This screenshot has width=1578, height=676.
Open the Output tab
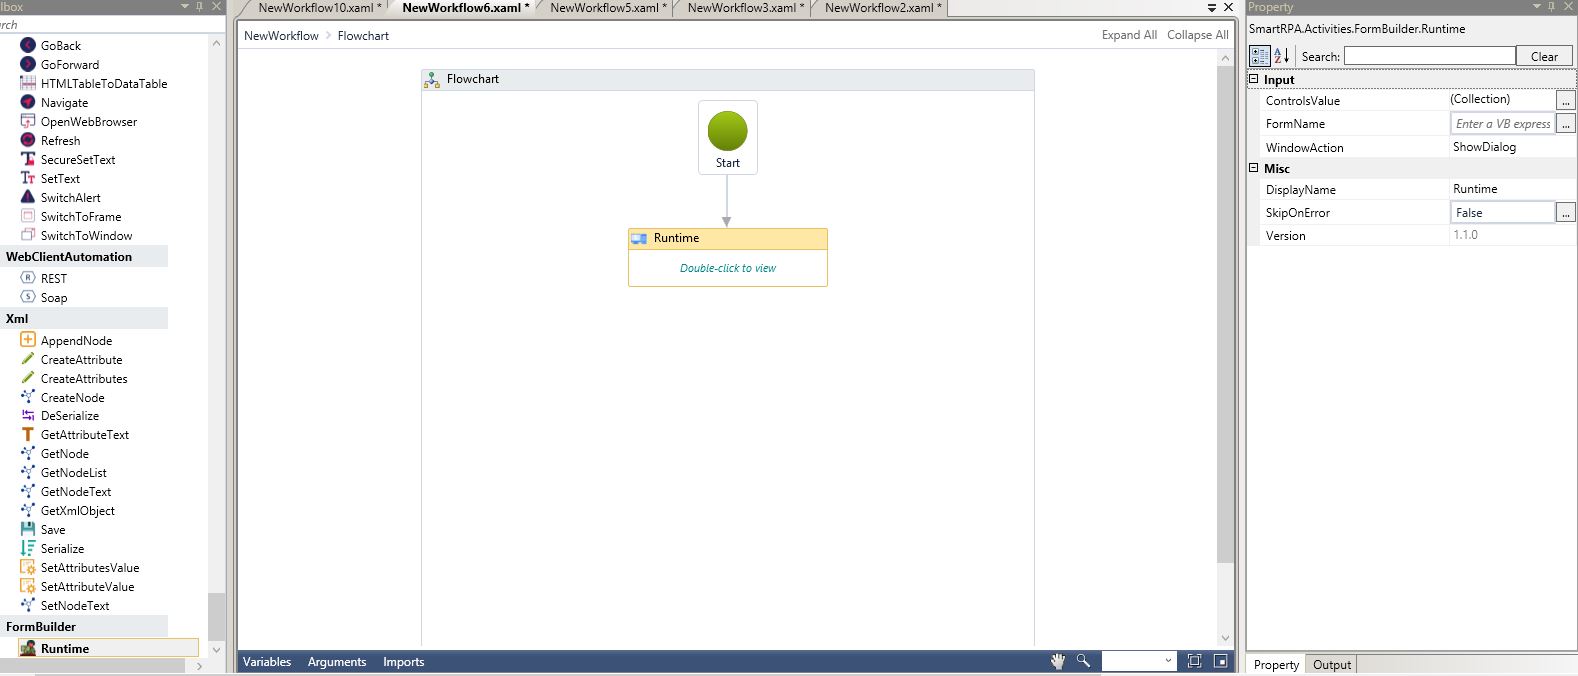(1331, 665)
